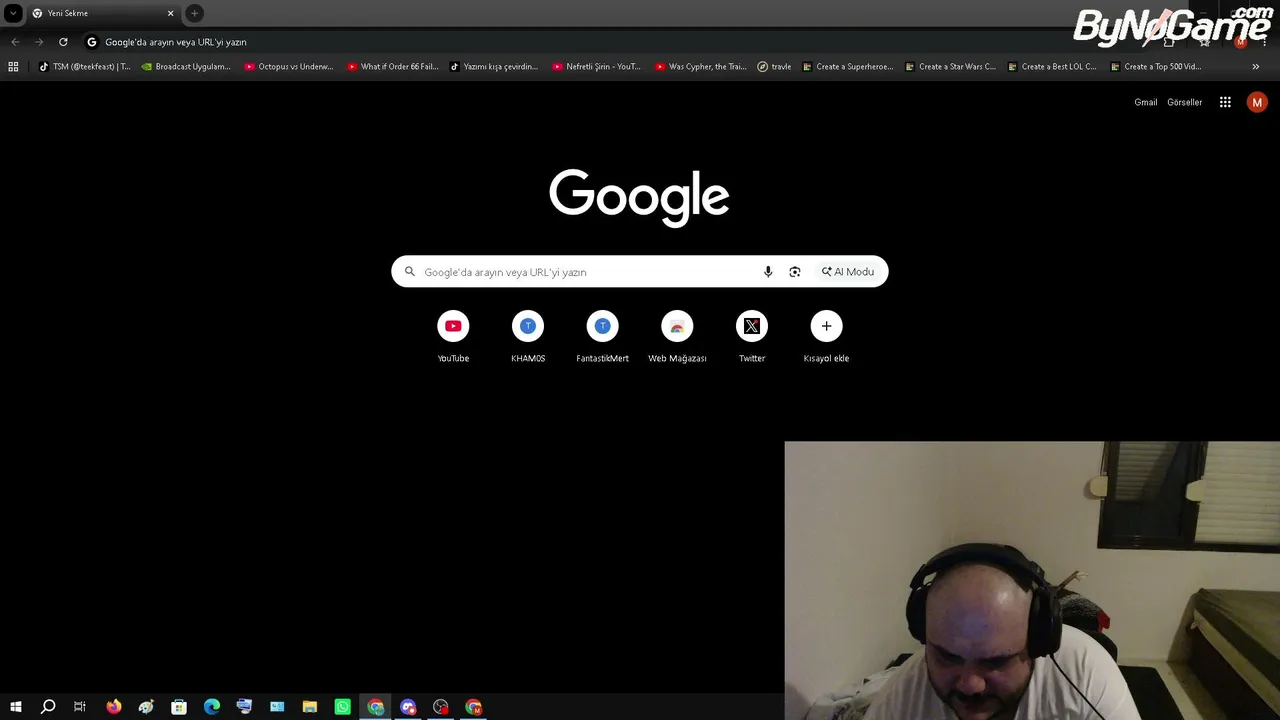The height and width of the screenshot is (720, 1280).
Task: Open the apps grid in the bookmarks bar
Action: [x=13, y=67]
